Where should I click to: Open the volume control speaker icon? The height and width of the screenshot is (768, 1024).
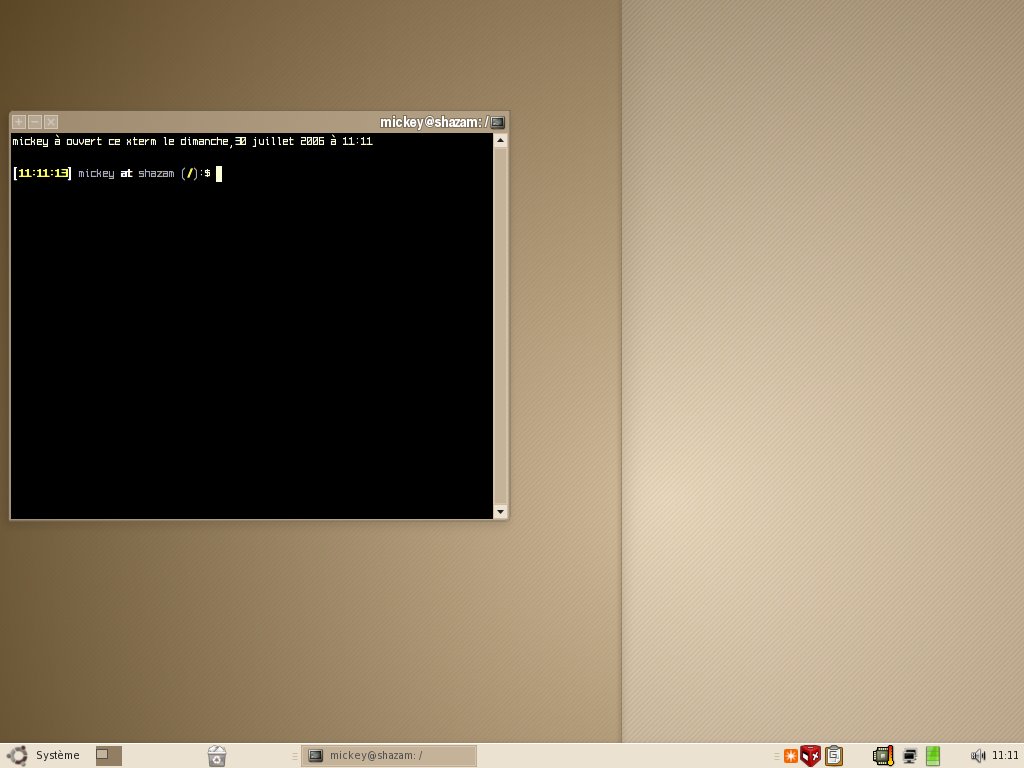[x=978, y=756]
